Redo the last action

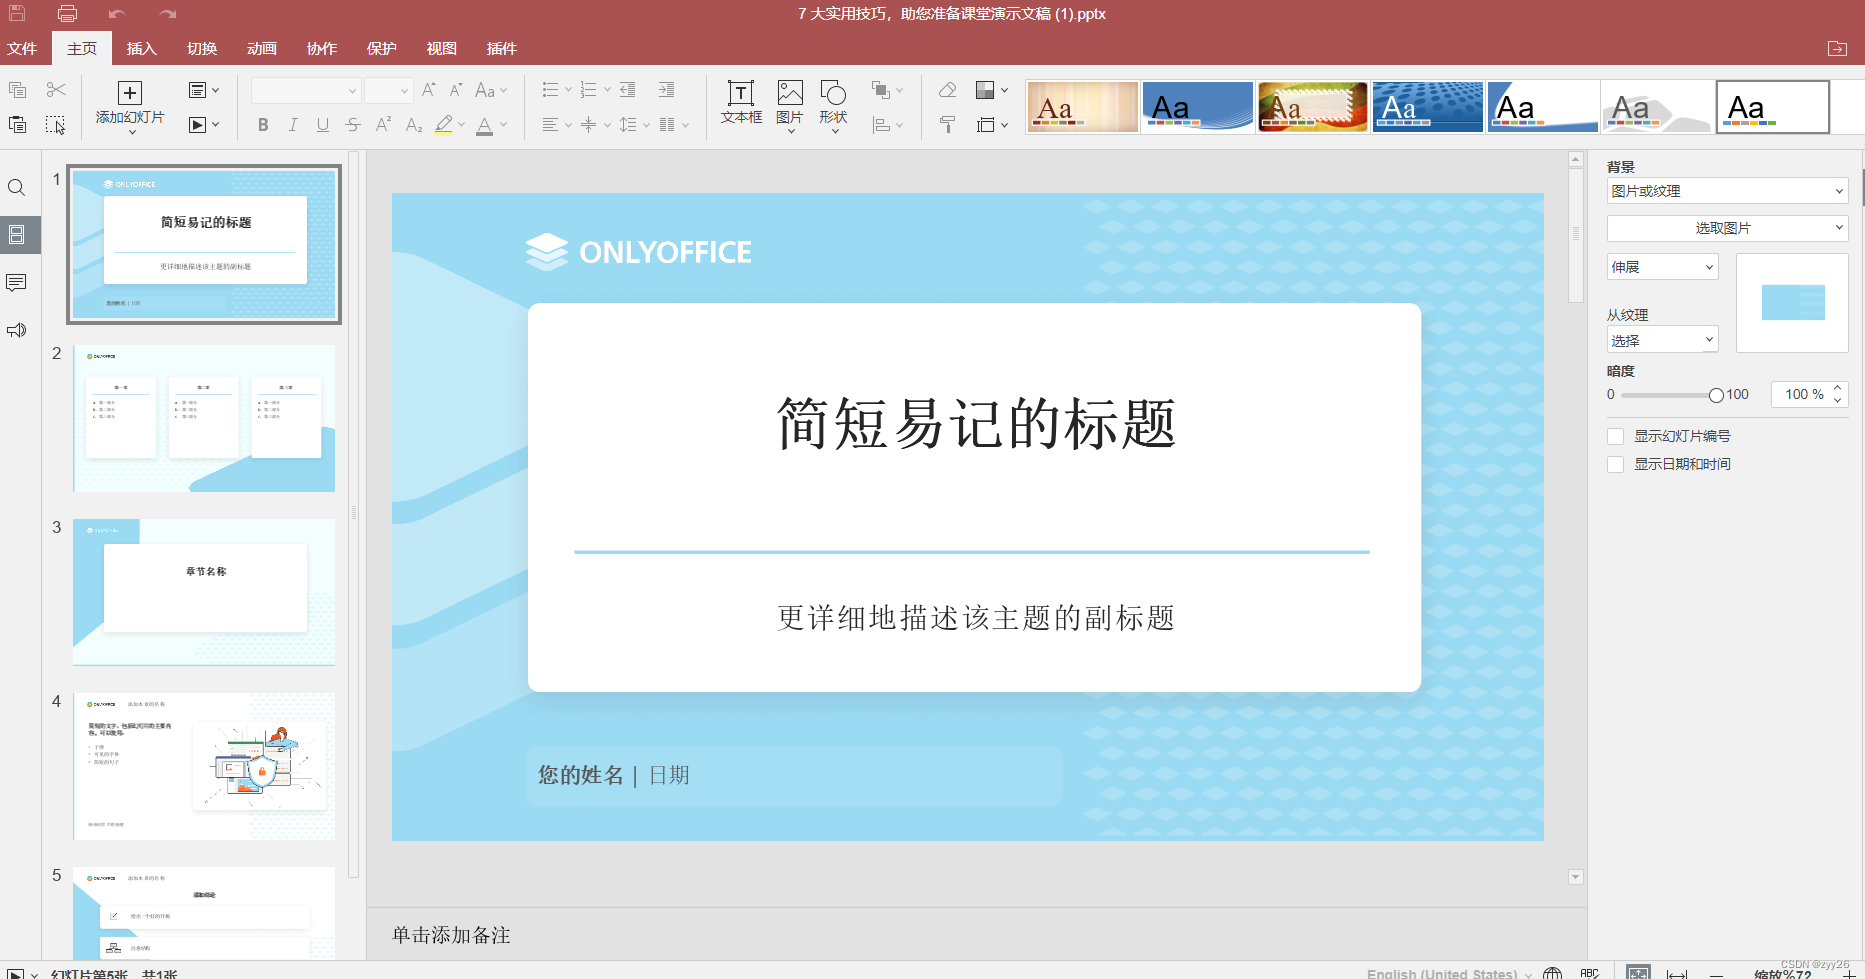coord(167,14)
